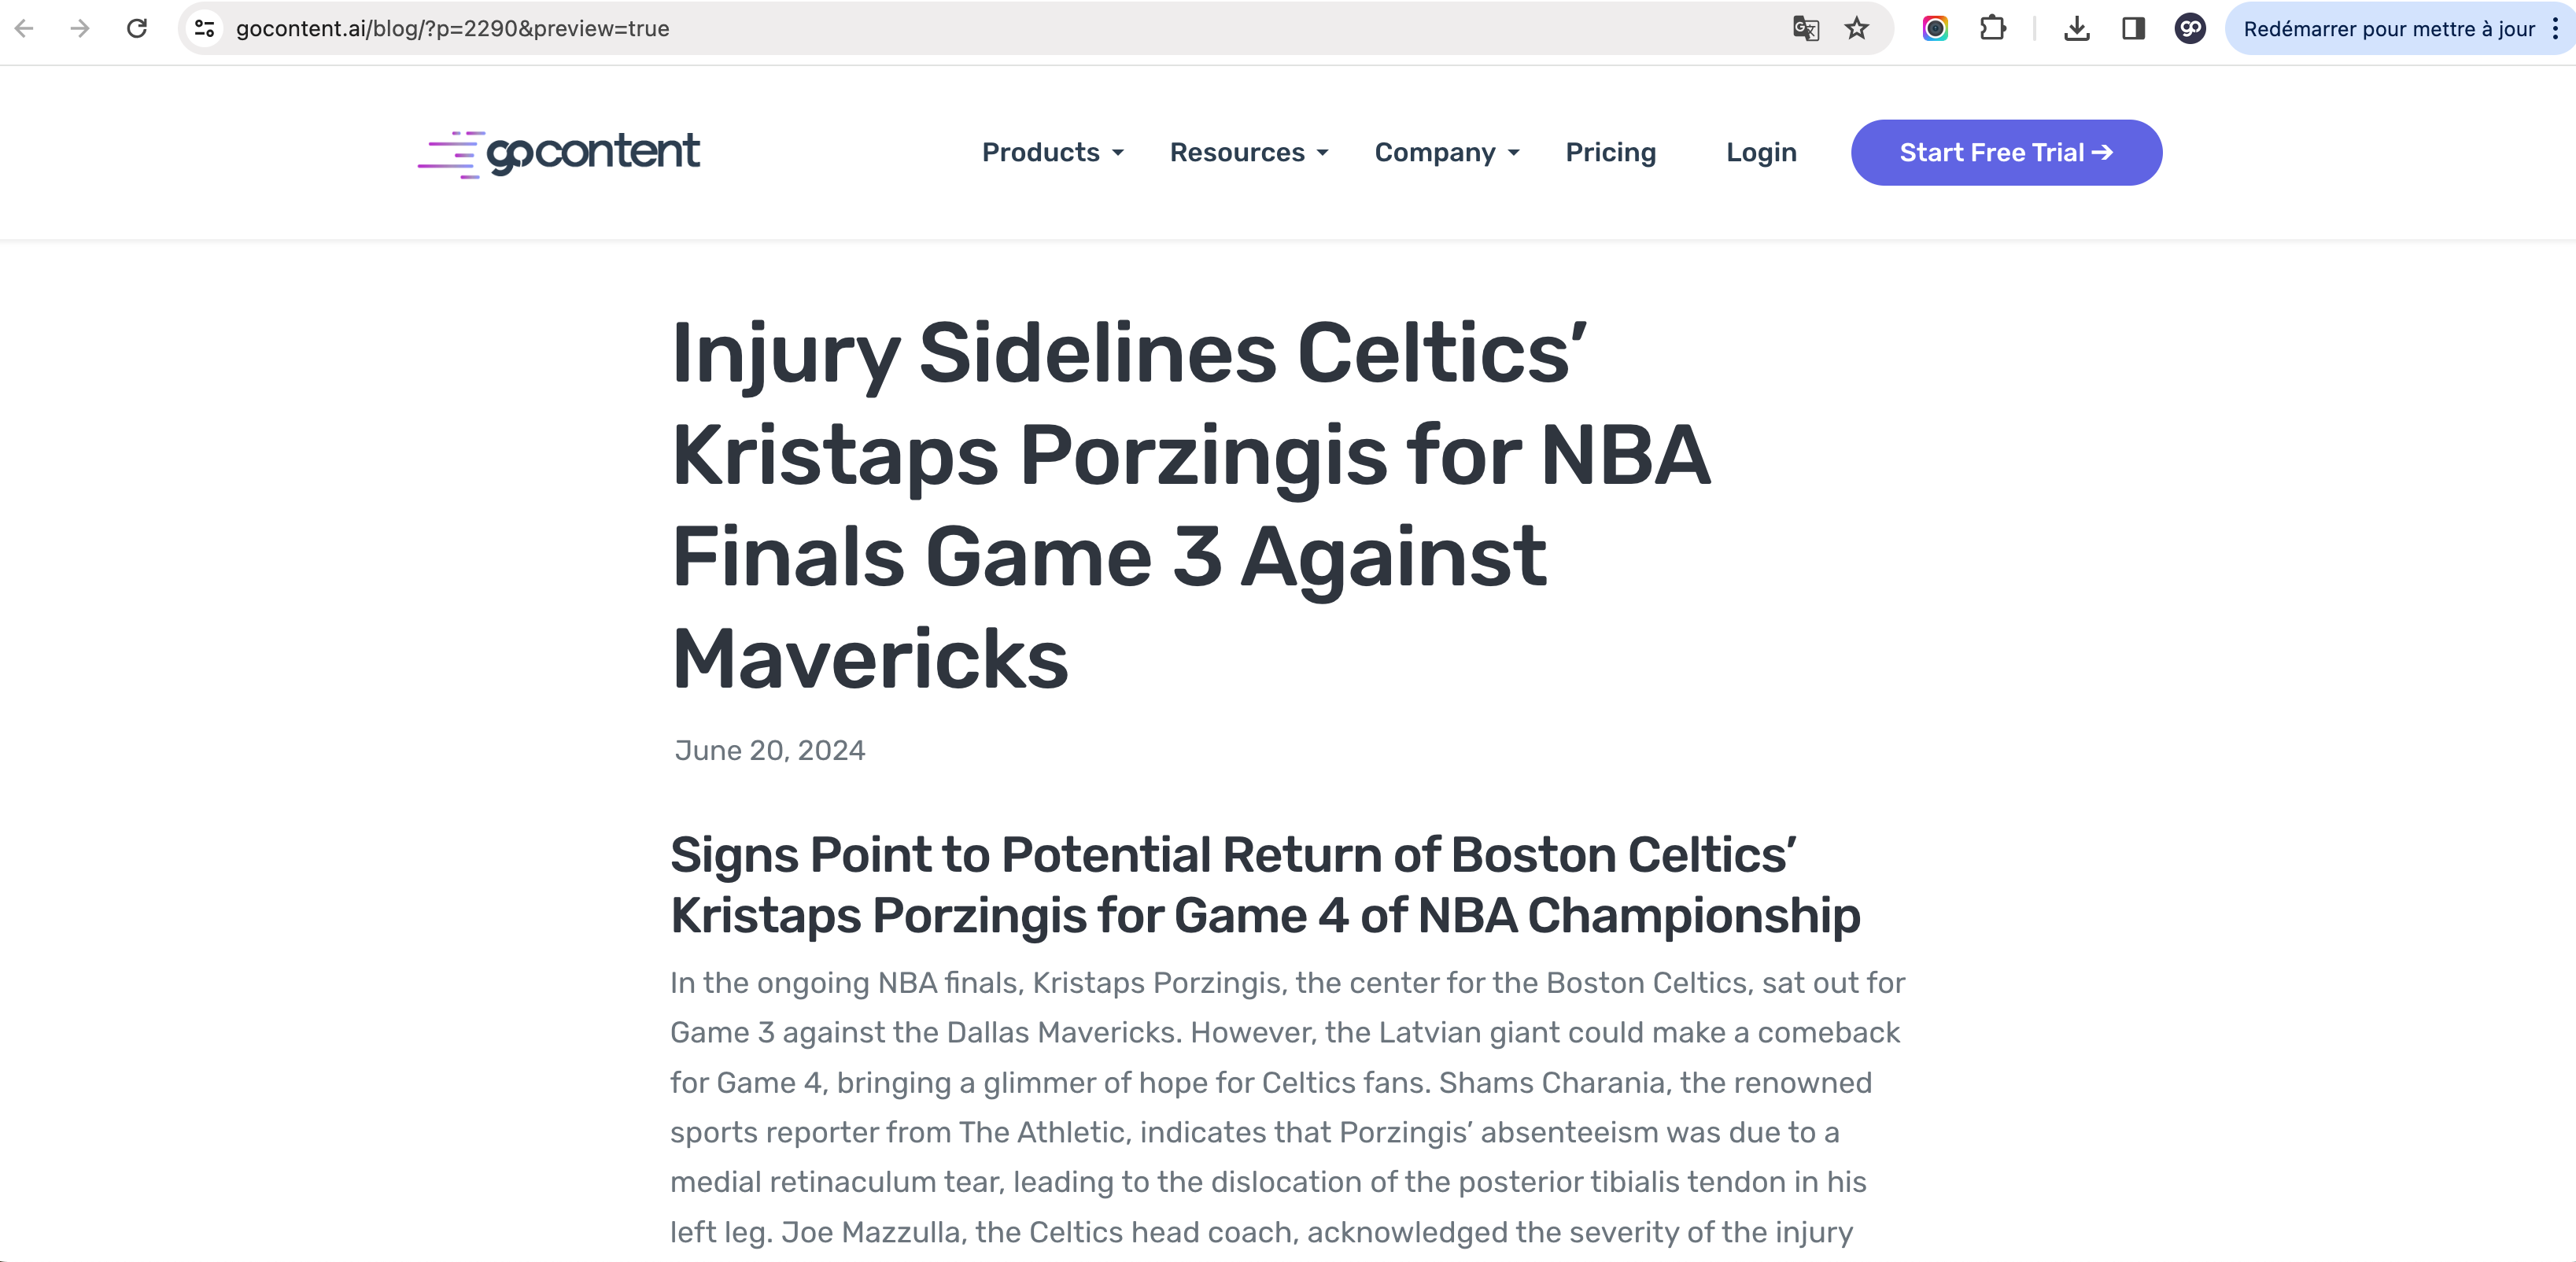This screenshot has height=1262, width=2576.
Task: Click the Start Free Trial button
Action: (x=2006, y=152)
